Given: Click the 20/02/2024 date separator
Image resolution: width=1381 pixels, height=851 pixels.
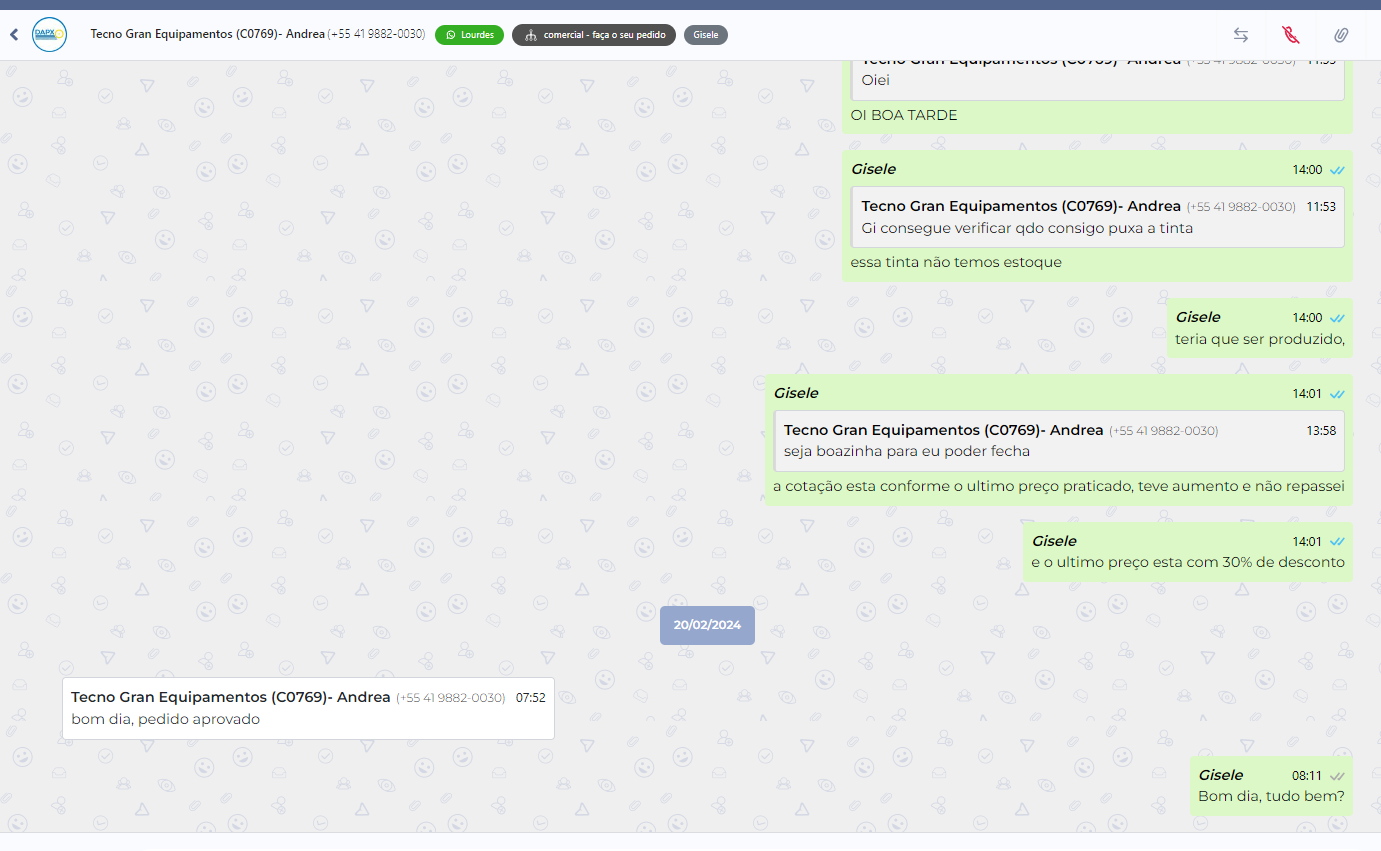Looking at the screenshot, I should [707, 625].
